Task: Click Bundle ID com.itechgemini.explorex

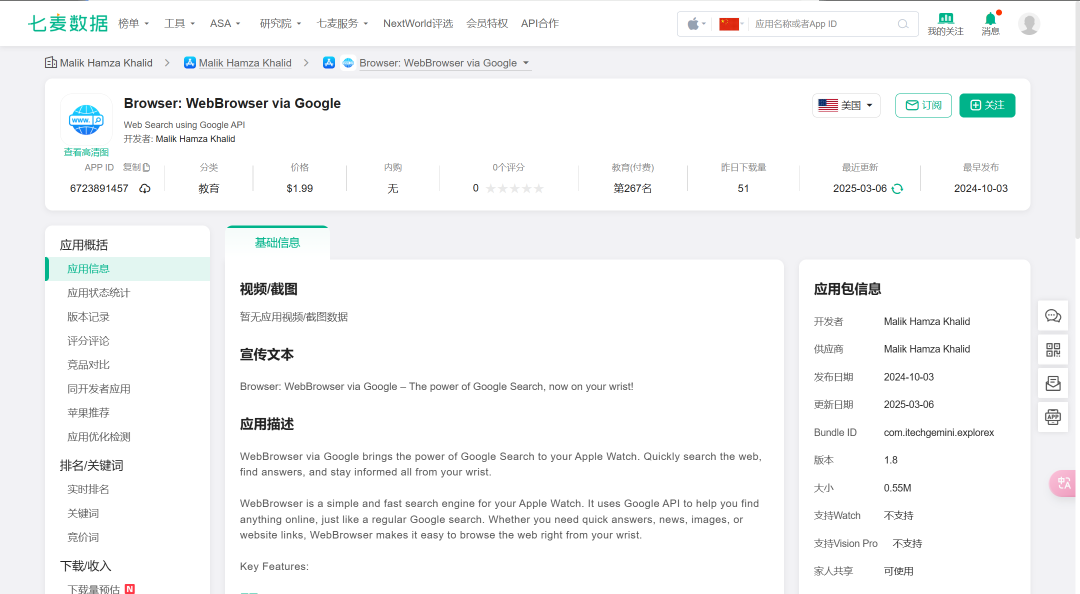Action: click(x=939, y=433)
